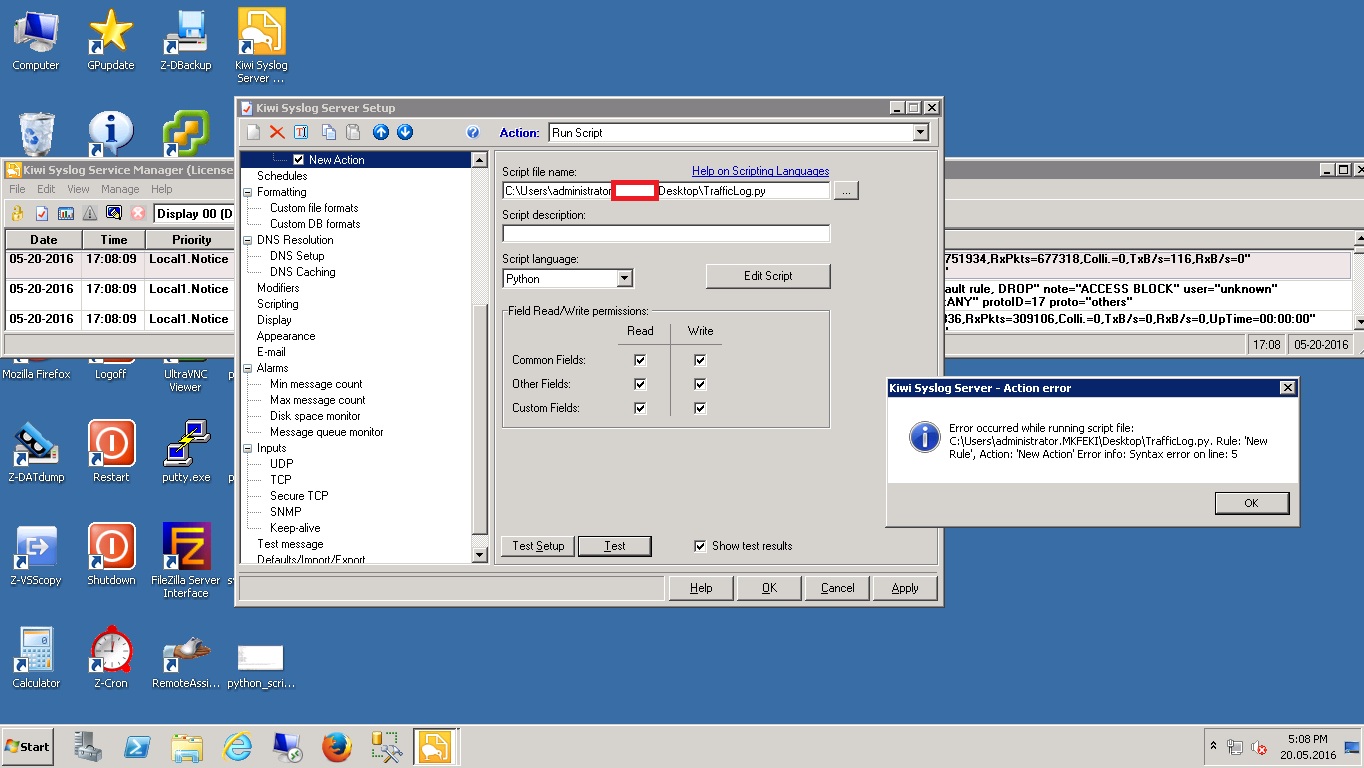Toggle Custom Fields Read permission
1364x768 pixels.
point(640,408)
